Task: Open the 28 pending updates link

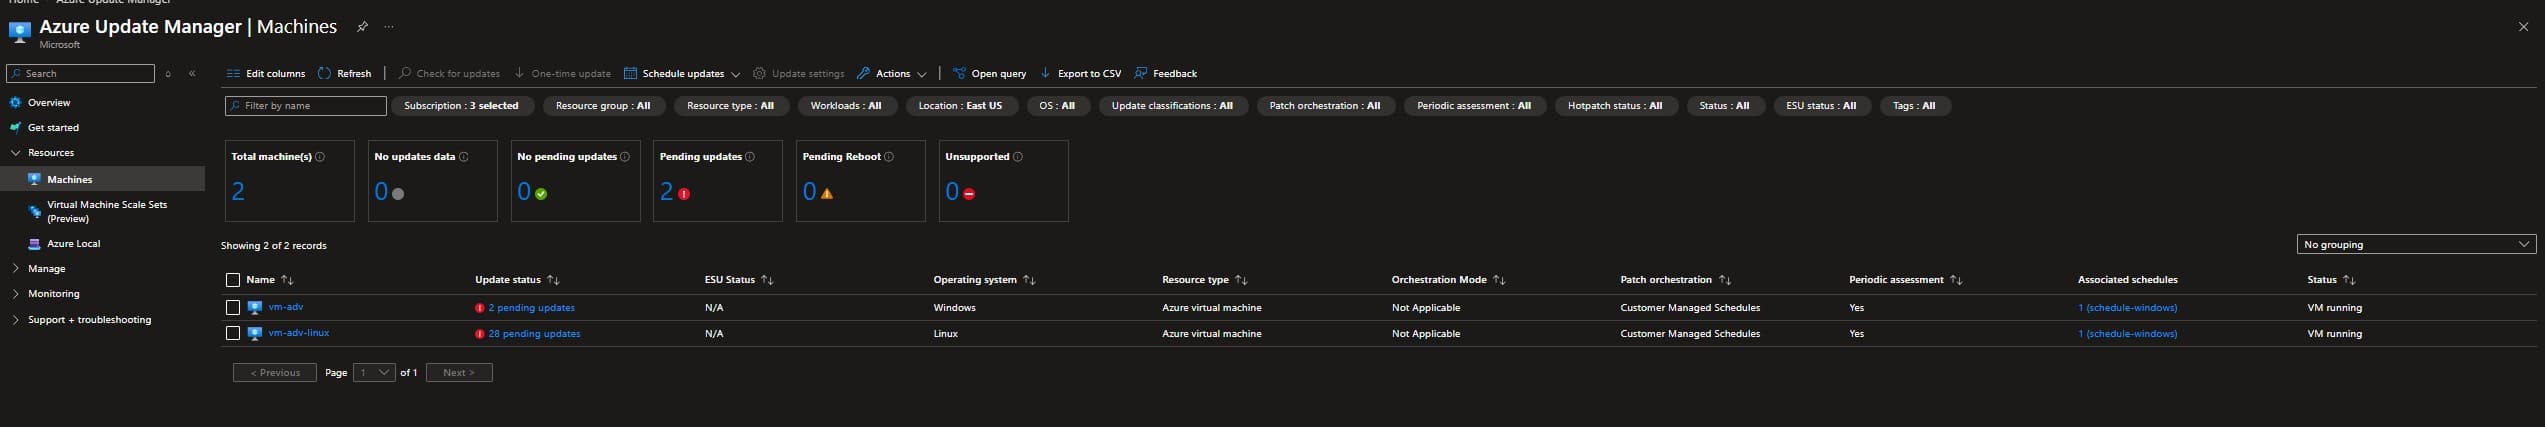Action: pos(534,334)
